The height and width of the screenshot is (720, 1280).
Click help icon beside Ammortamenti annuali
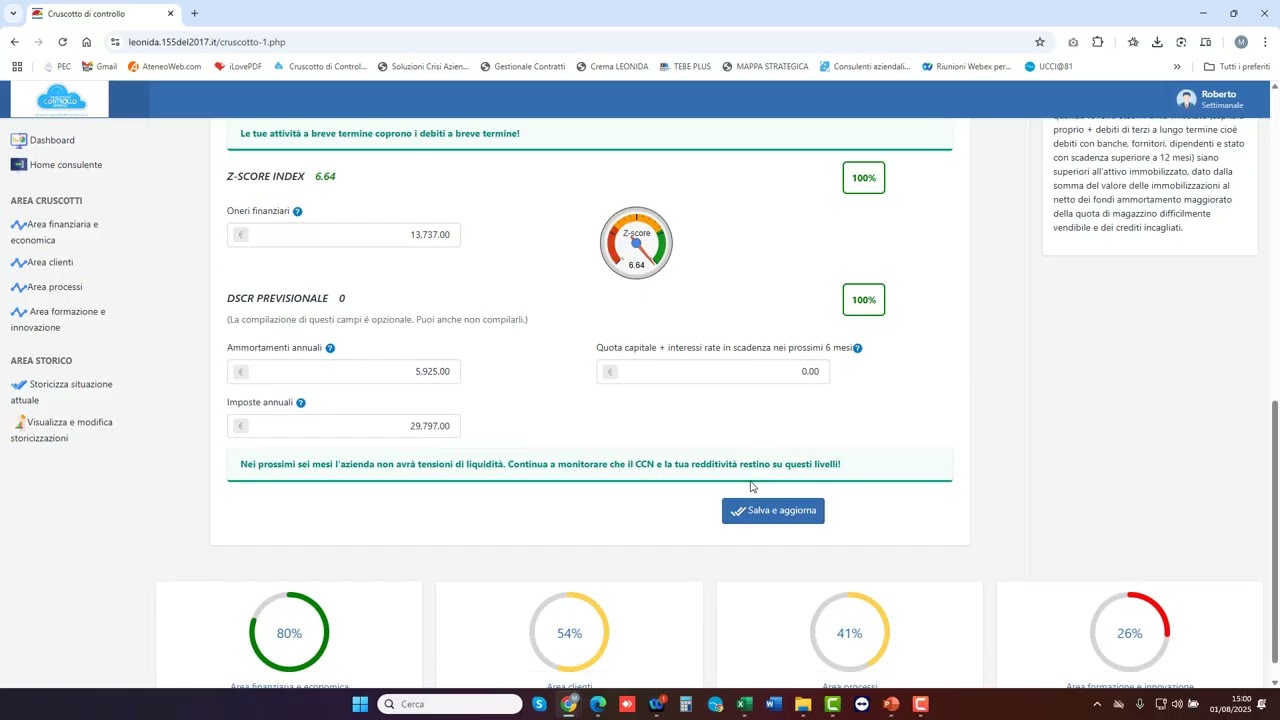click(x=330, y=349)
